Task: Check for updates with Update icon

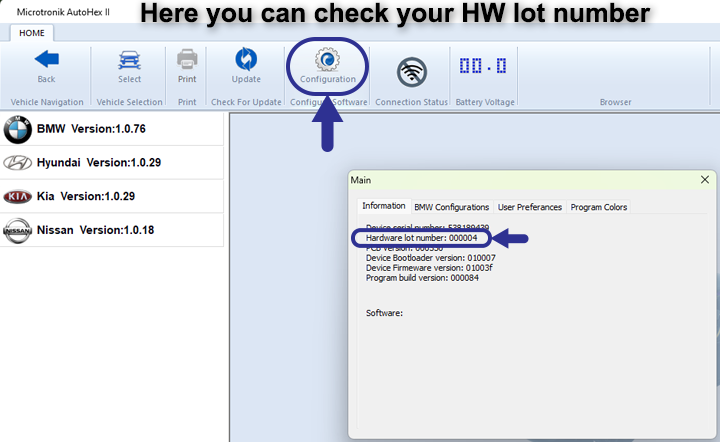Action: (x=246, y=59)
